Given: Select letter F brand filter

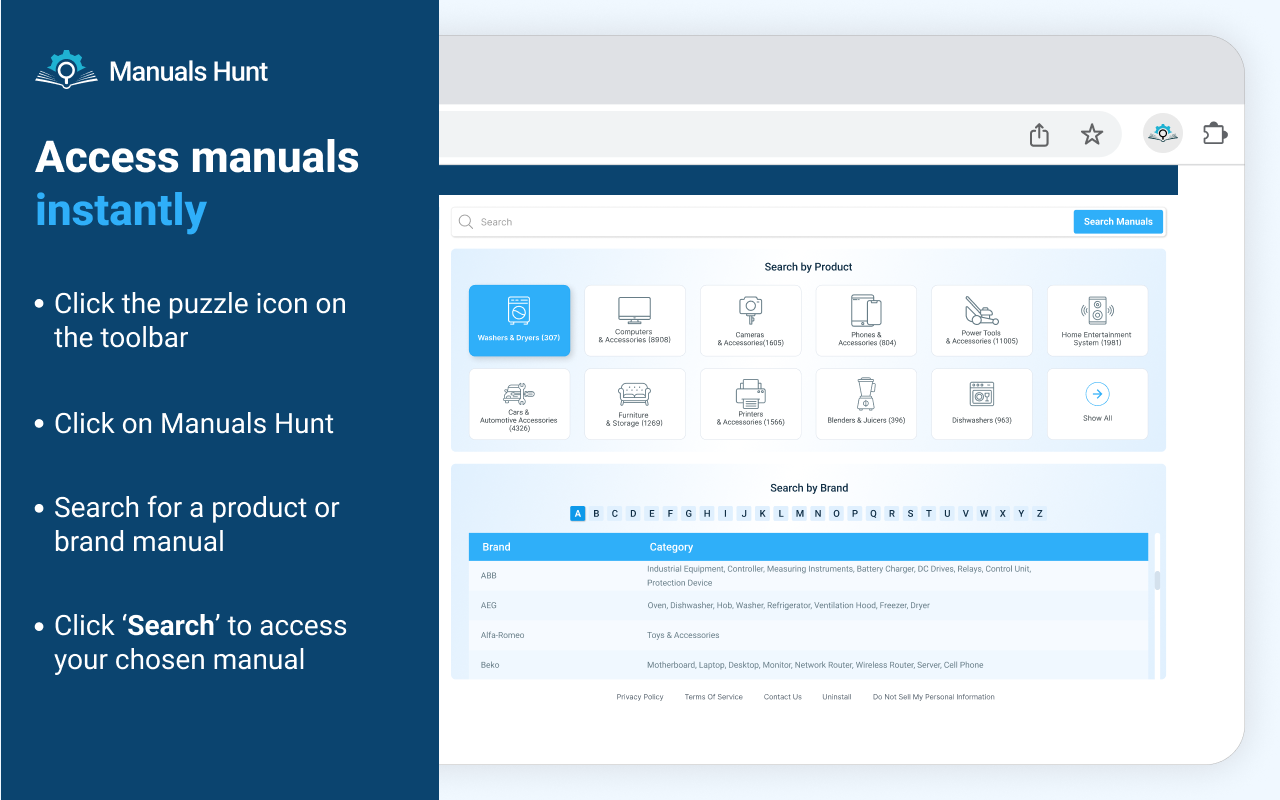Looking at the screenshot, I should pos(670,514).
